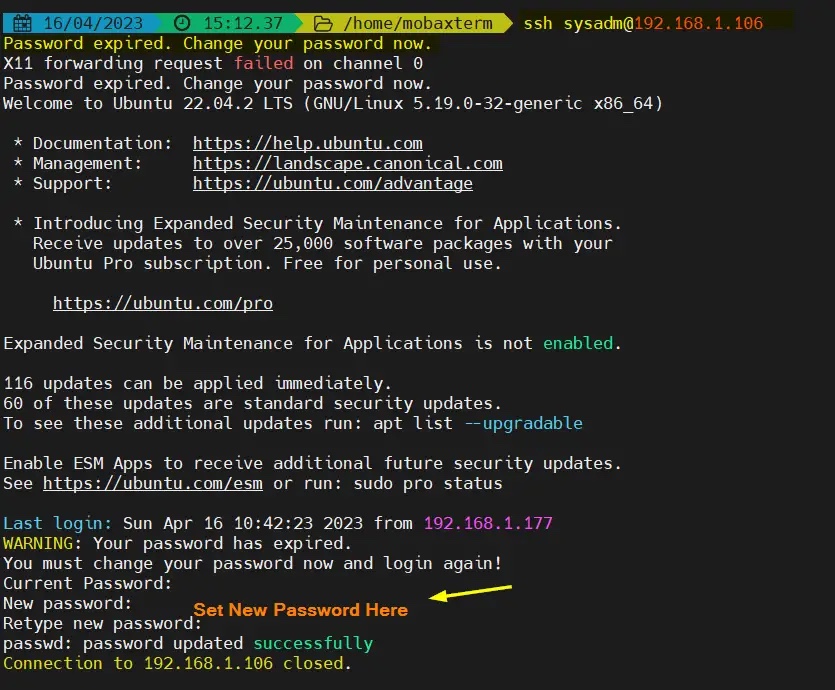
Task: Click the calendar icon in the prompt
Action: pyautogui.click(x=21, y=23)
